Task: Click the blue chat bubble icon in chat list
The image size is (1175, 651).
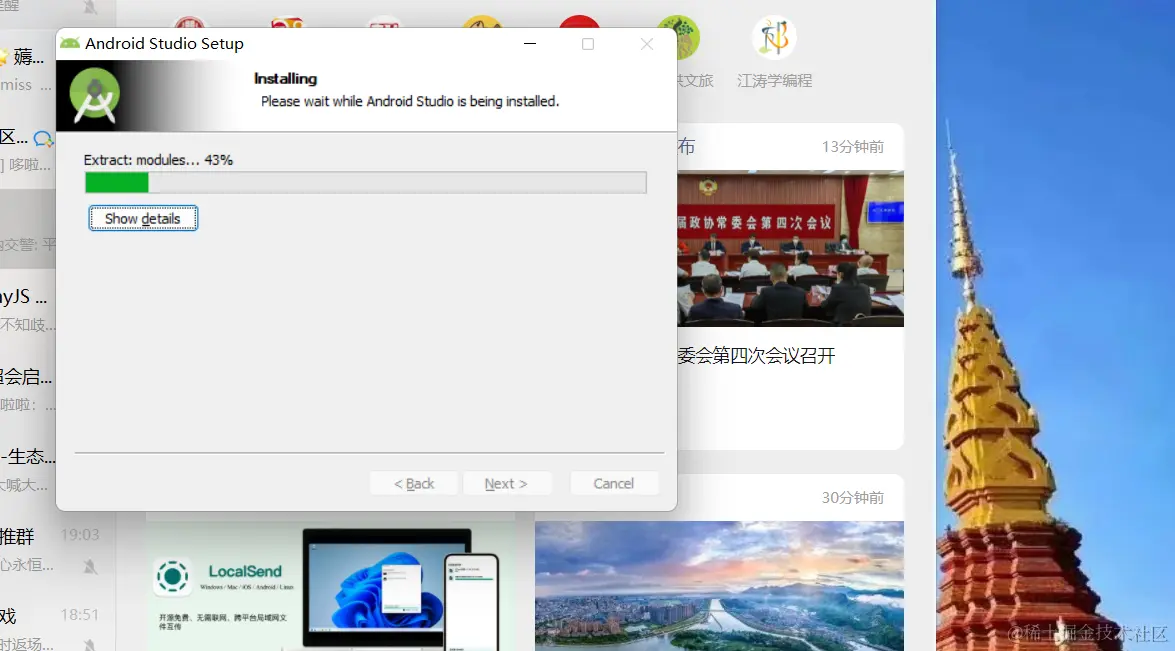Action: tap(43, 139)
